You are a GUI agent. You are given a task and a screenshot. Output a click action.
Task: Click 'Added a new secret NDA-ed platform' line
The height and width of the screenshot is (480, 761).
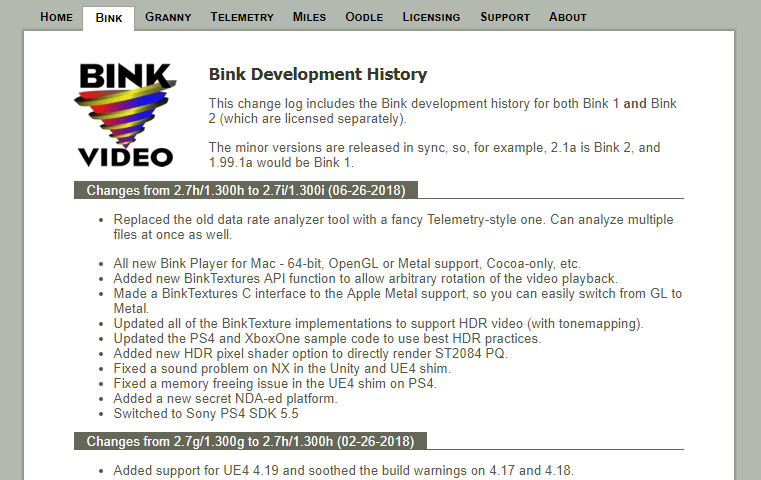[225, 399]
